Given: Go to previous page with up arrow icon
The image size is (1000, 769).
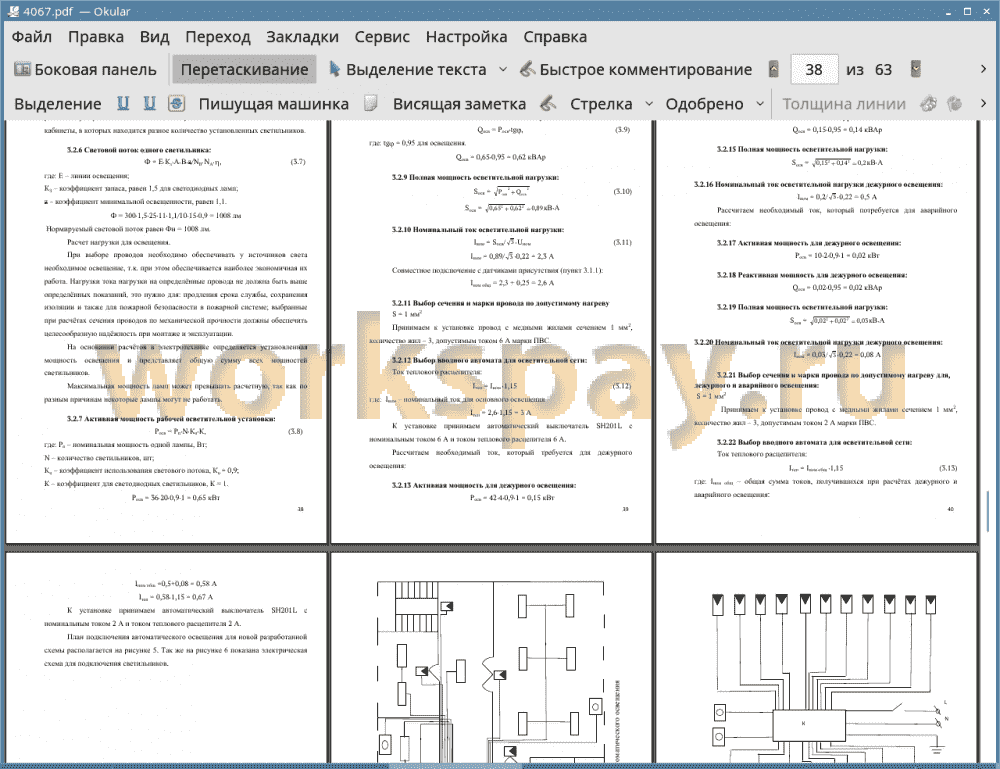Looking at the screenshot, I should 774,69.
